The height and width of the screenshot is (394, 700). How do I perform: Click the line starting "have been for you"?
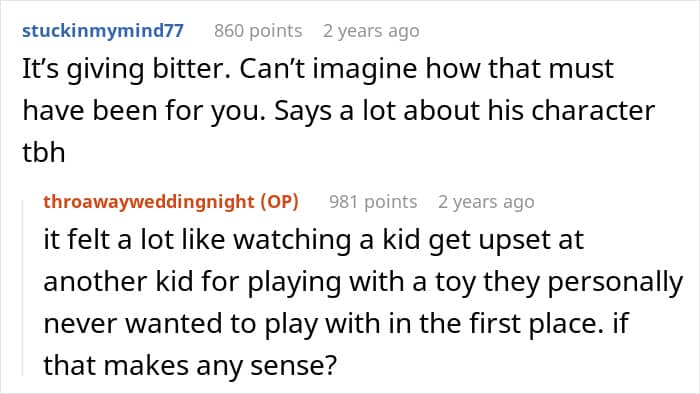point(338,111)
